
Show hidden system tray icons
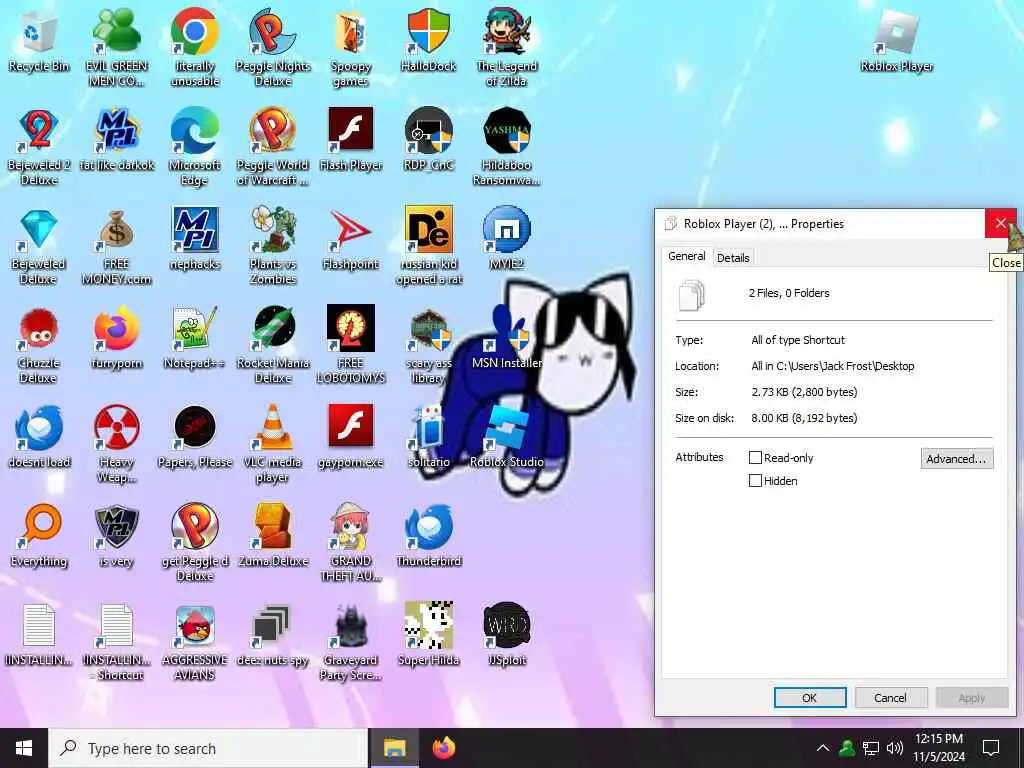pyautogui.click(x=823, y=748)
